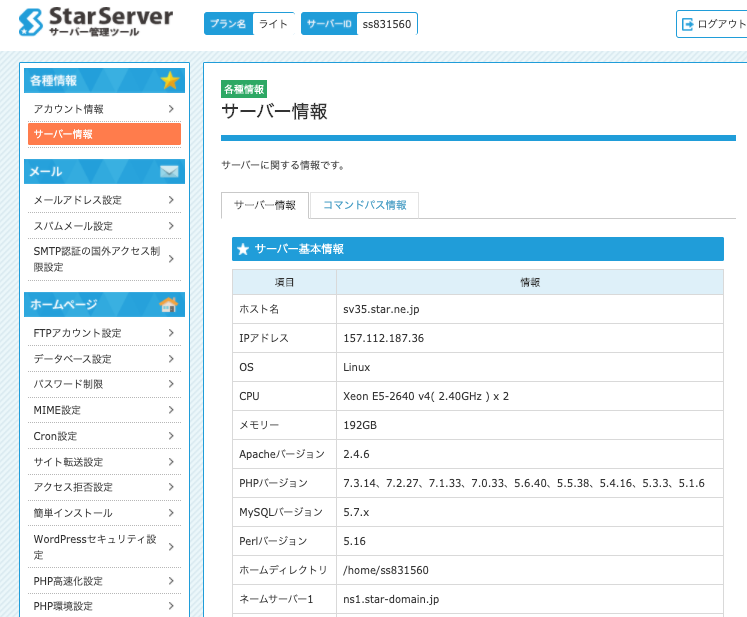Click the green 各種情報 breadcrumb label
The width and height of the screenshot is (747, 617).
point(244,89)
